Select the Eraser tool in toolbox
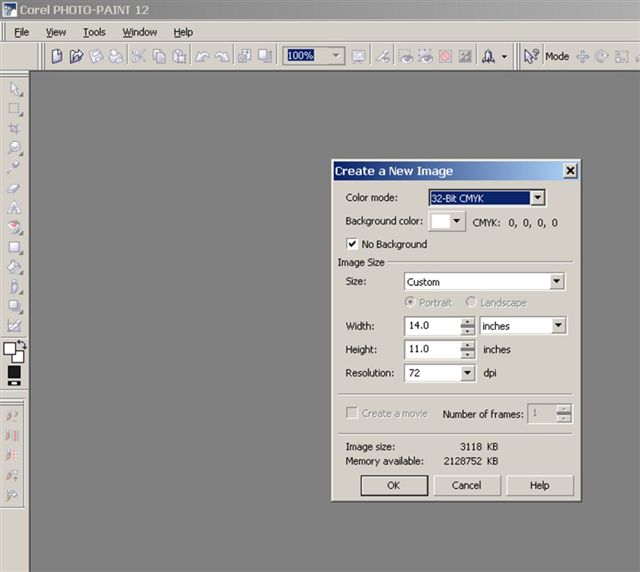The image size is (640, 572). coord(14,187)
